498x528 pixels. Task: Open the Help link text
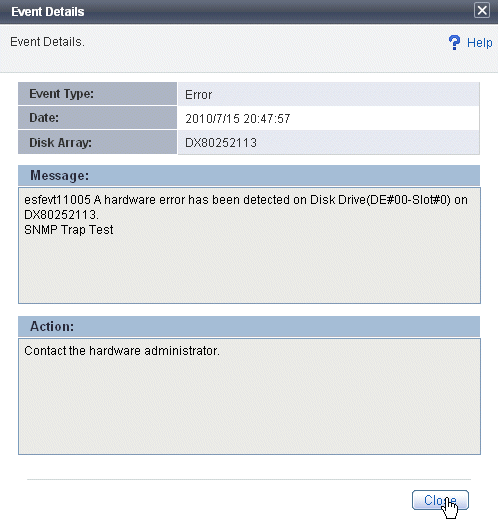(x=479, y=43)
